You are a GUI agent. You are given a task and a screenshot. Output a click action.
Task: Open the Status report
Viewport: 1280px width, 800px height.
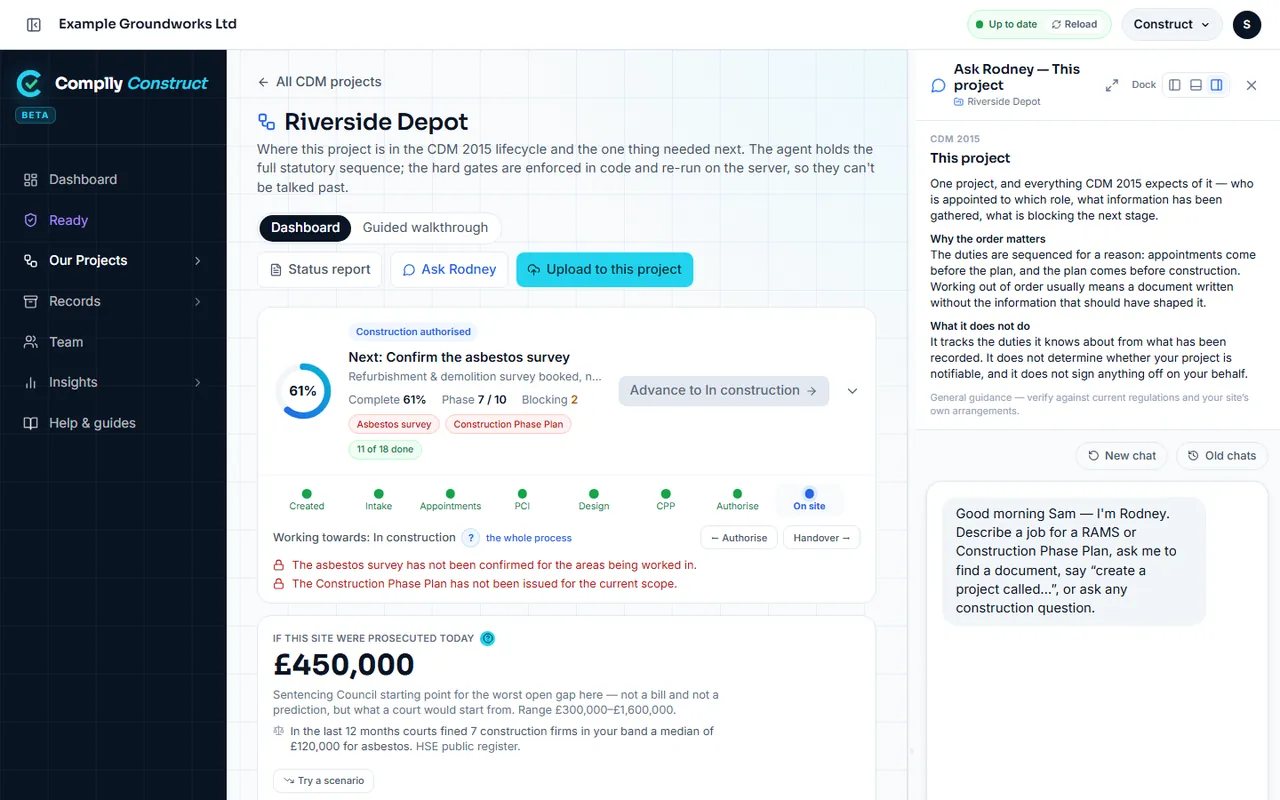pos(320,270)
